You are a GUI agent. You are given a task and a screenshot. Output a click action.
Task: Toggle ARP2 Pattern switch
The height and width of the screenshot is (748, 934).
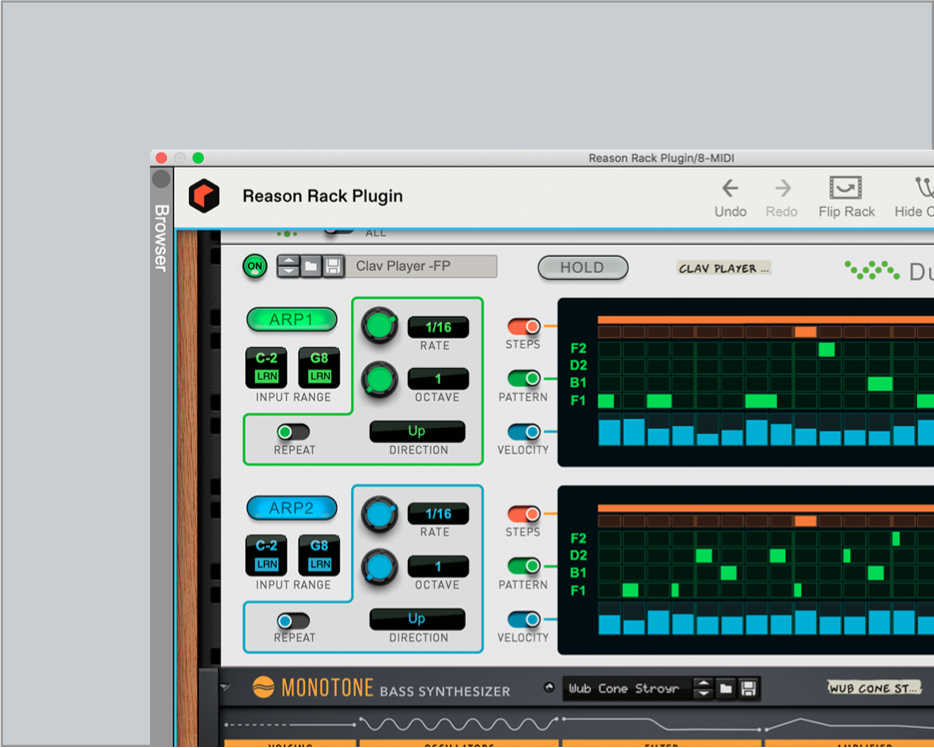tap(524, 565)
